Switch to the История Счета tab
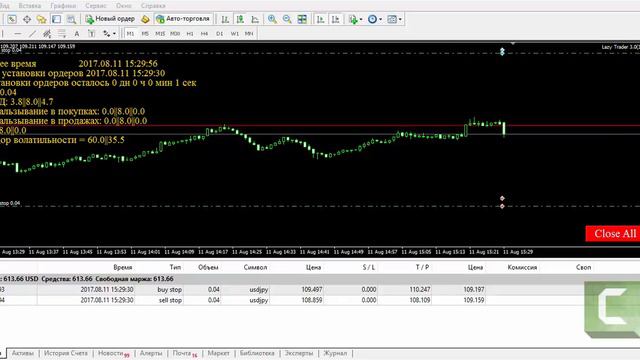Image resolution: width=640 pixels, height=360 pixels. pyautogui.click(x=66, y=353)
